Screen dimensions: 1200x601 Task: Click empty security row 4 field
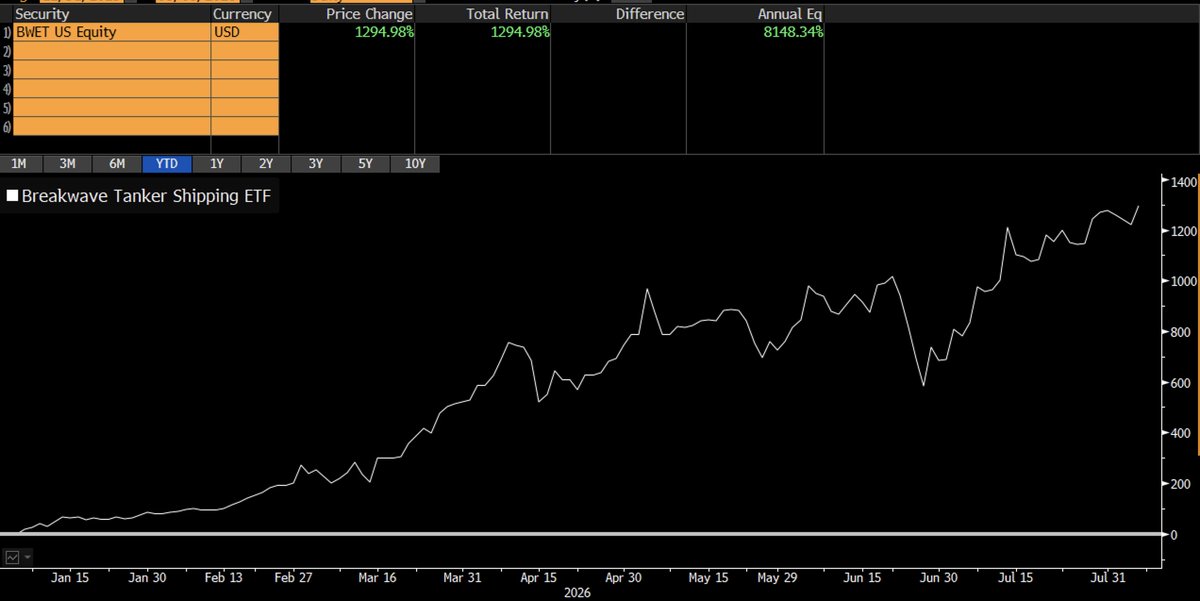point(111,89)
